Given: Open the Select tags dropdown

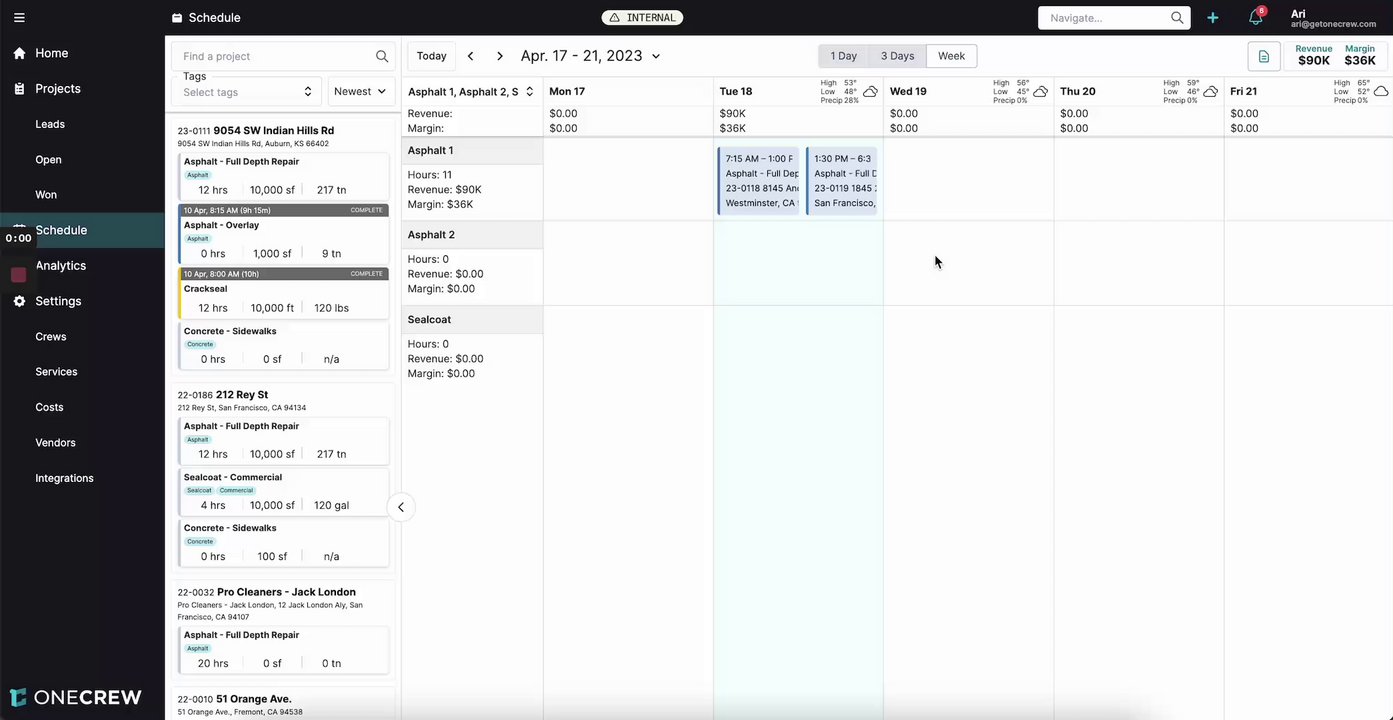Looking at the screenshot, I should pyautogui.click(x=248, y=91).
